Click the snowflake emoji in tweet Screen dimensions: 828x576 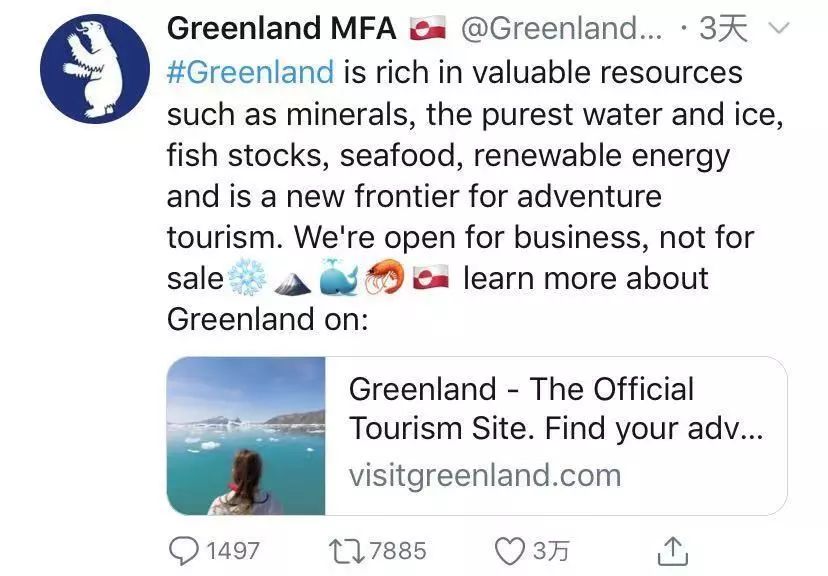245,279
